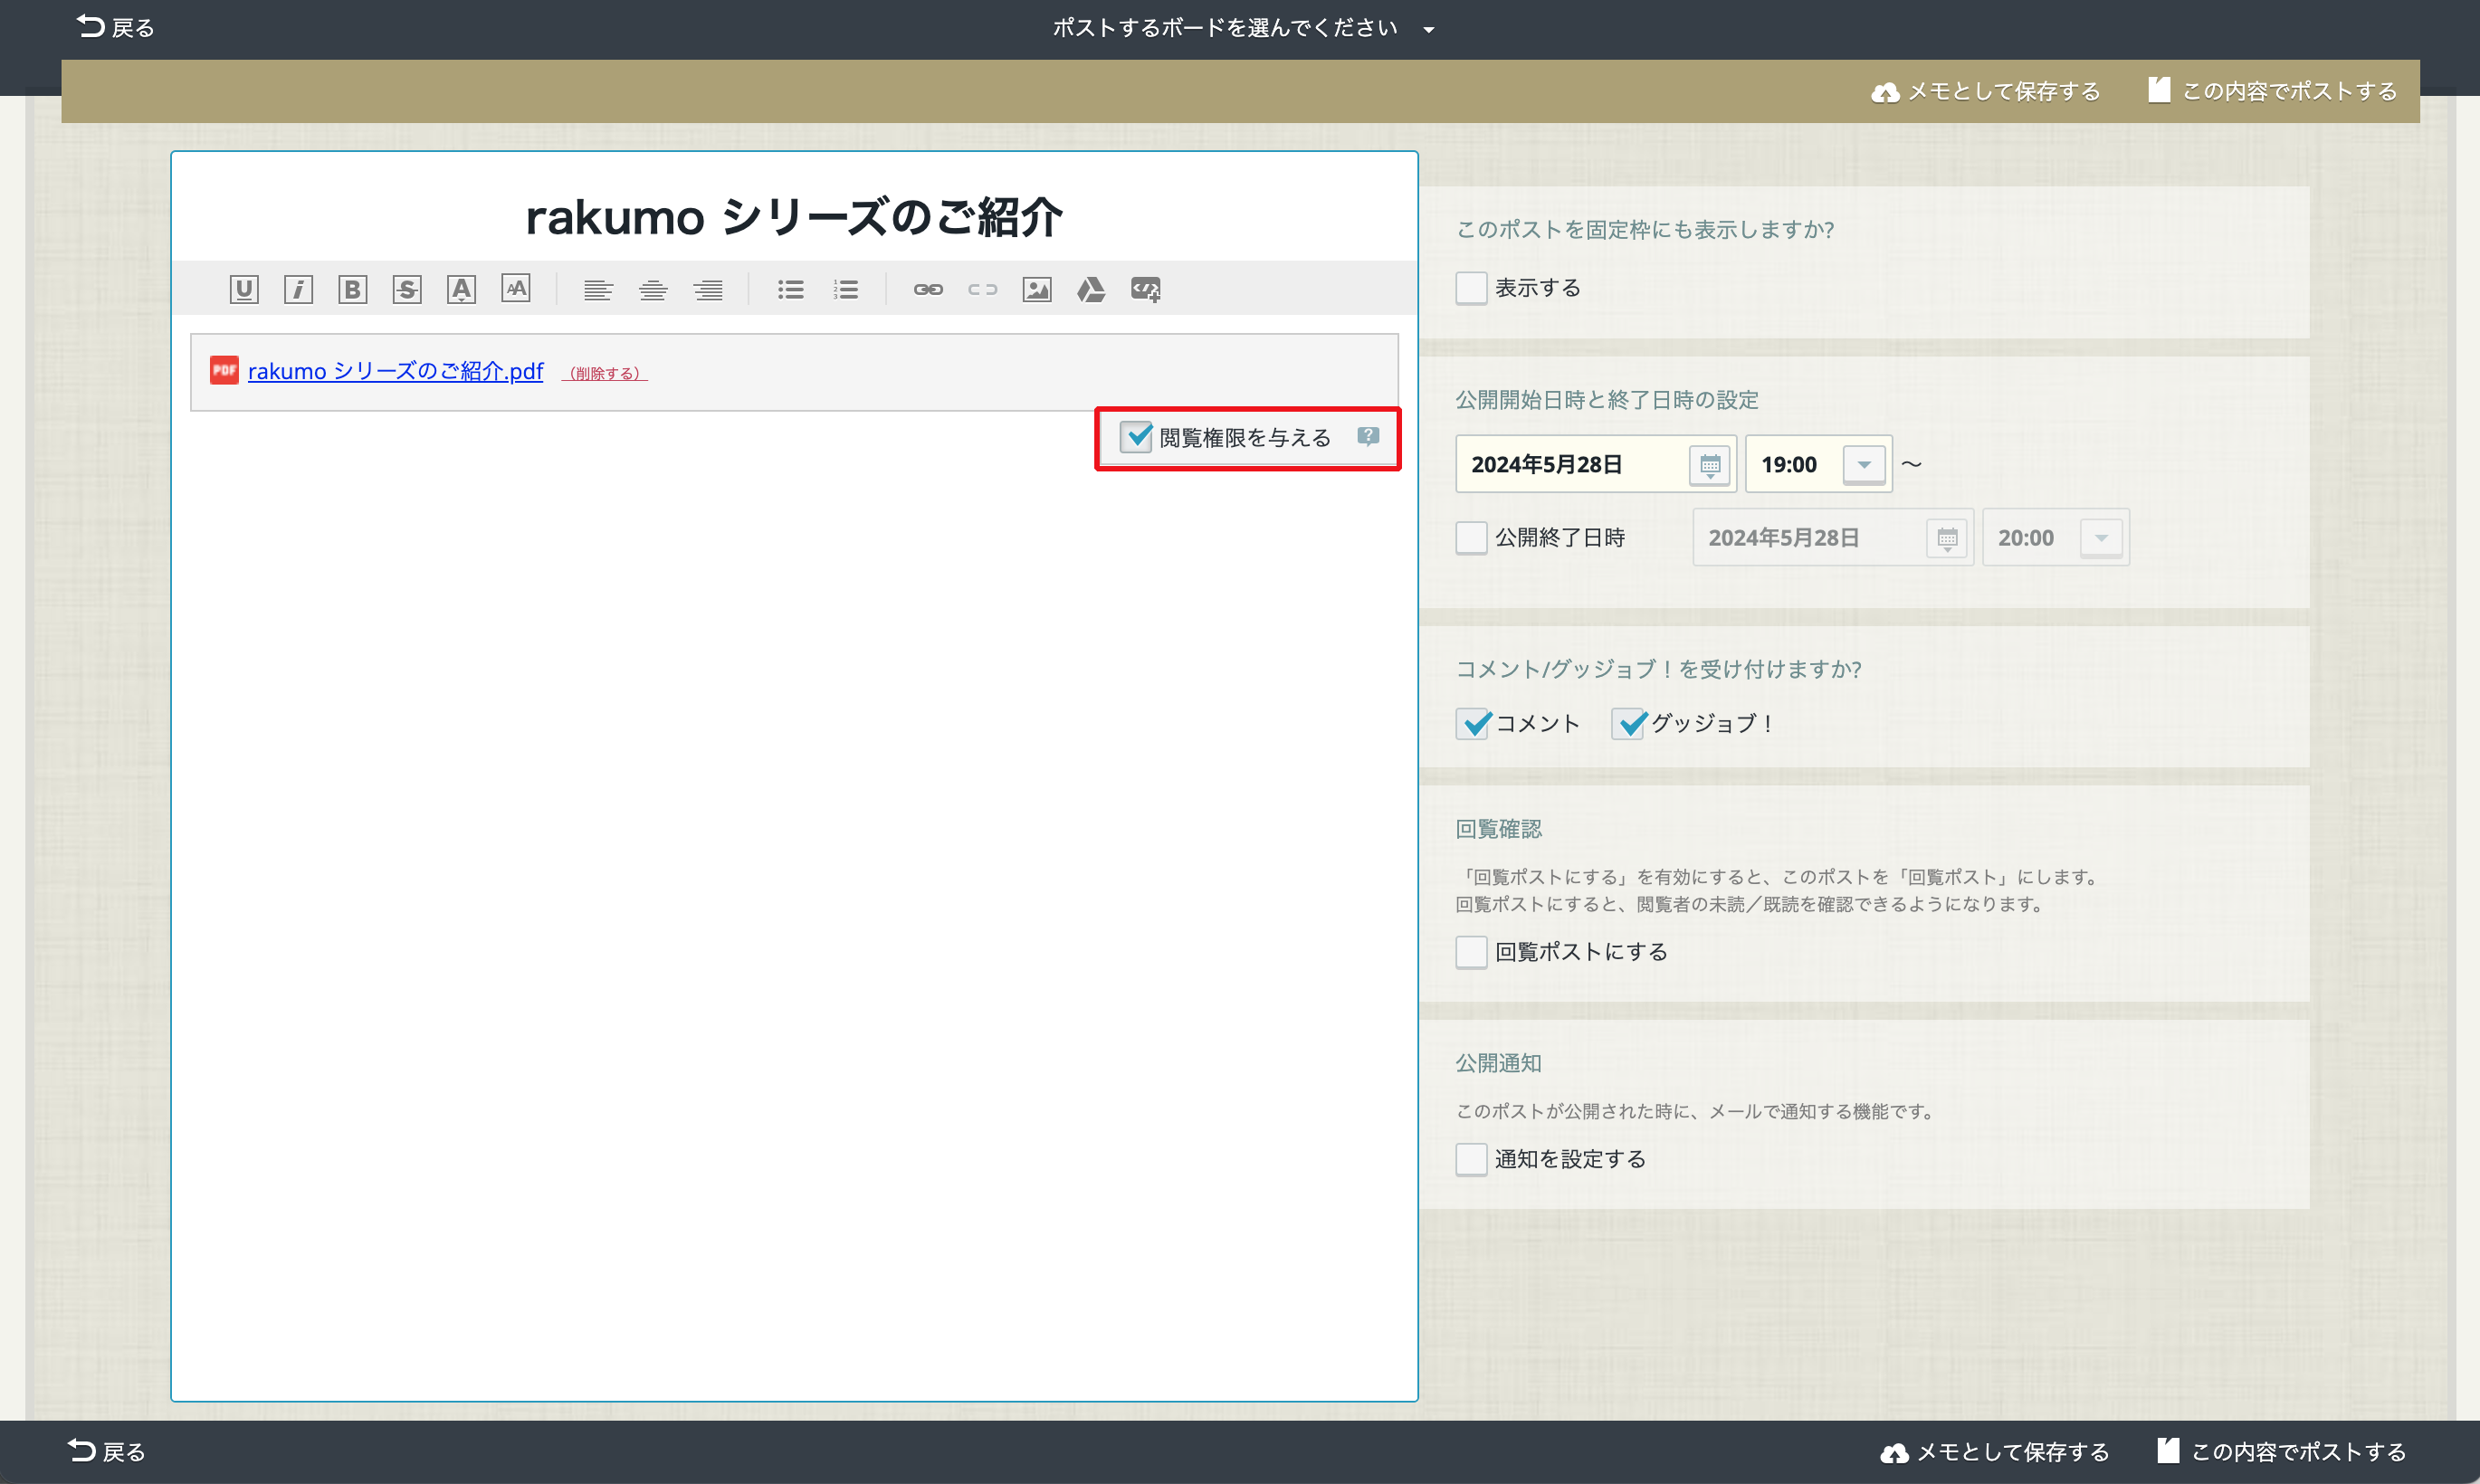Insert a hyperlink with the link icon

tap(928, 290)
